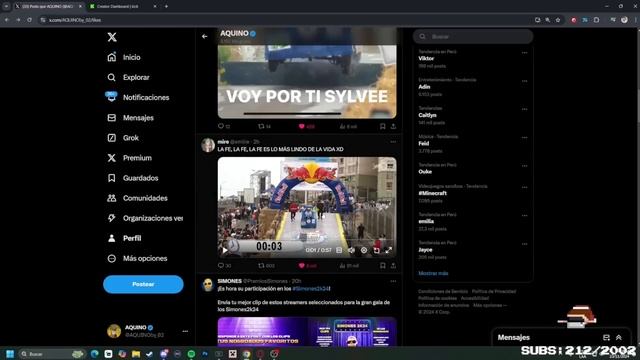Open video settings gear on Red Bull video
640x360 pixels.
[364, 250]
